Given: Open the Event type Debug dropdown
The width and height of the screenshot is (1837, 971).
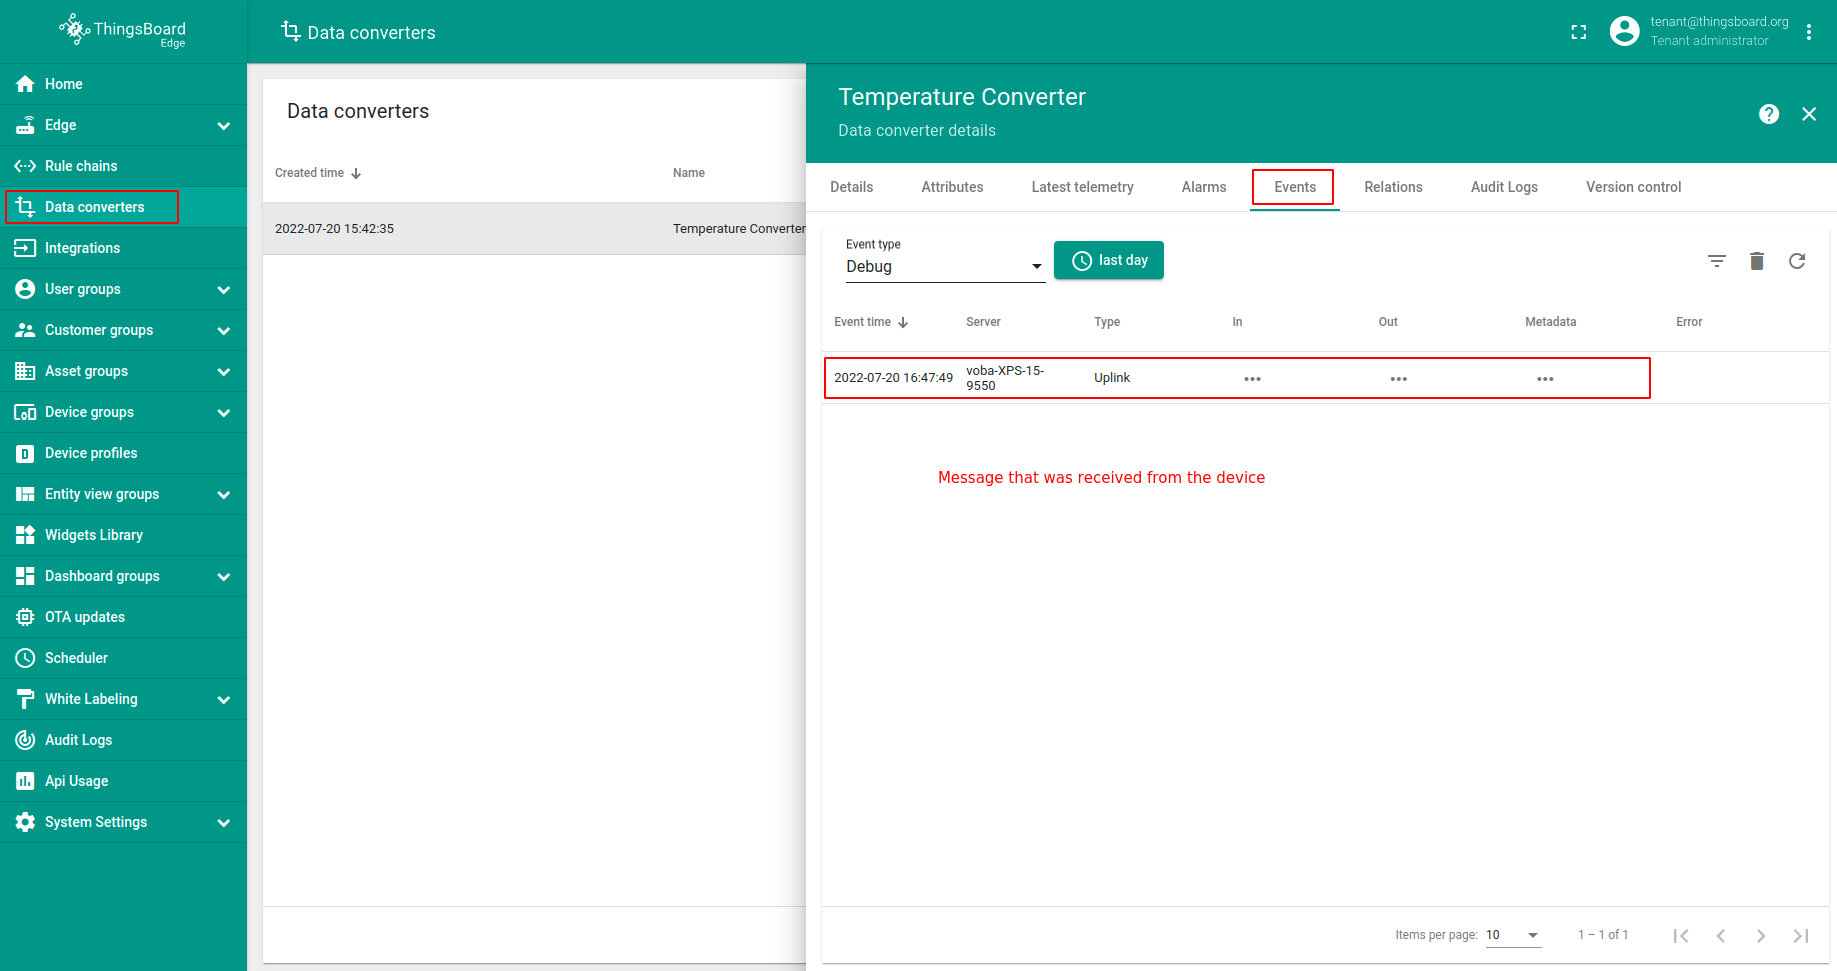Looking at the screenshot, I should tap(945, 266).
